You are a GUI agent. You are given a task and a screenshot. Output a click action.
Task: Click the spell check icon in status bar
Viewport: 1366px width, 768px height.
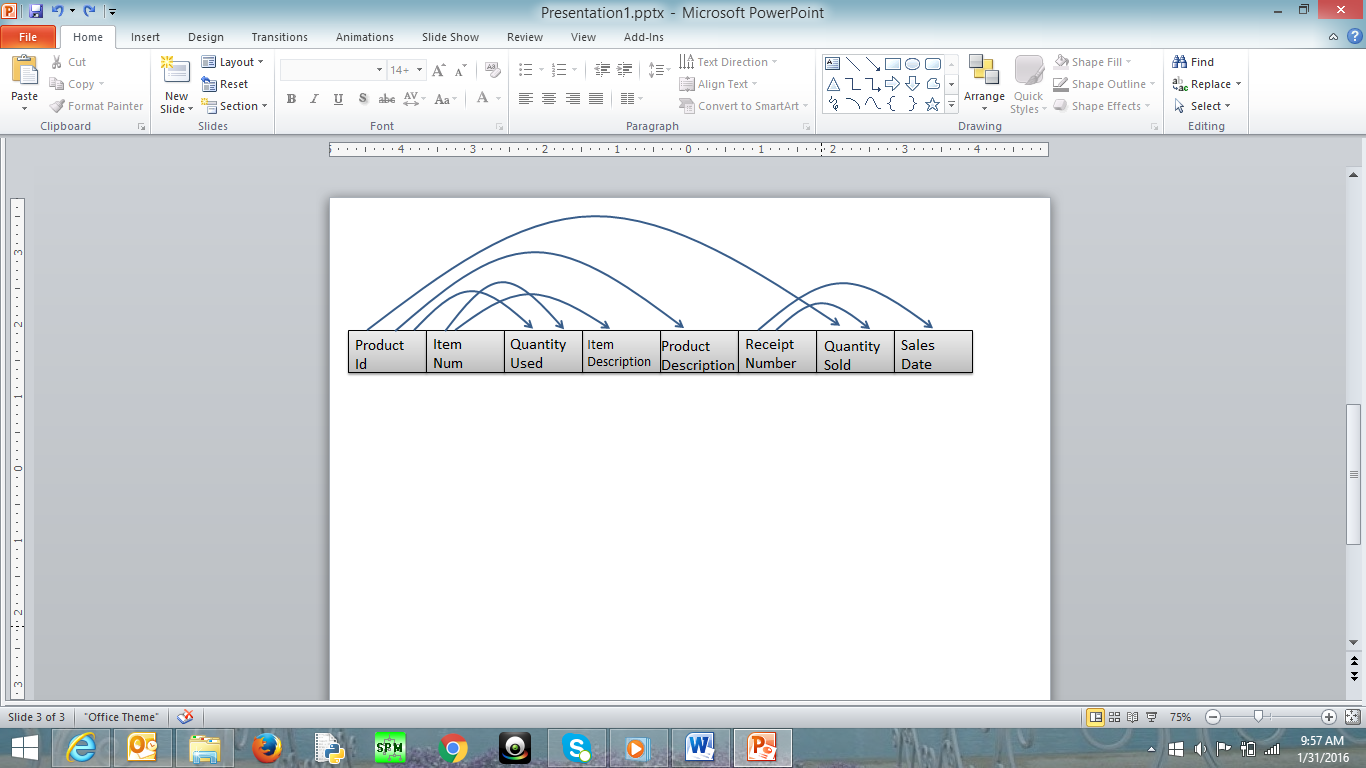pyautogui.click(x=185, y=717)
